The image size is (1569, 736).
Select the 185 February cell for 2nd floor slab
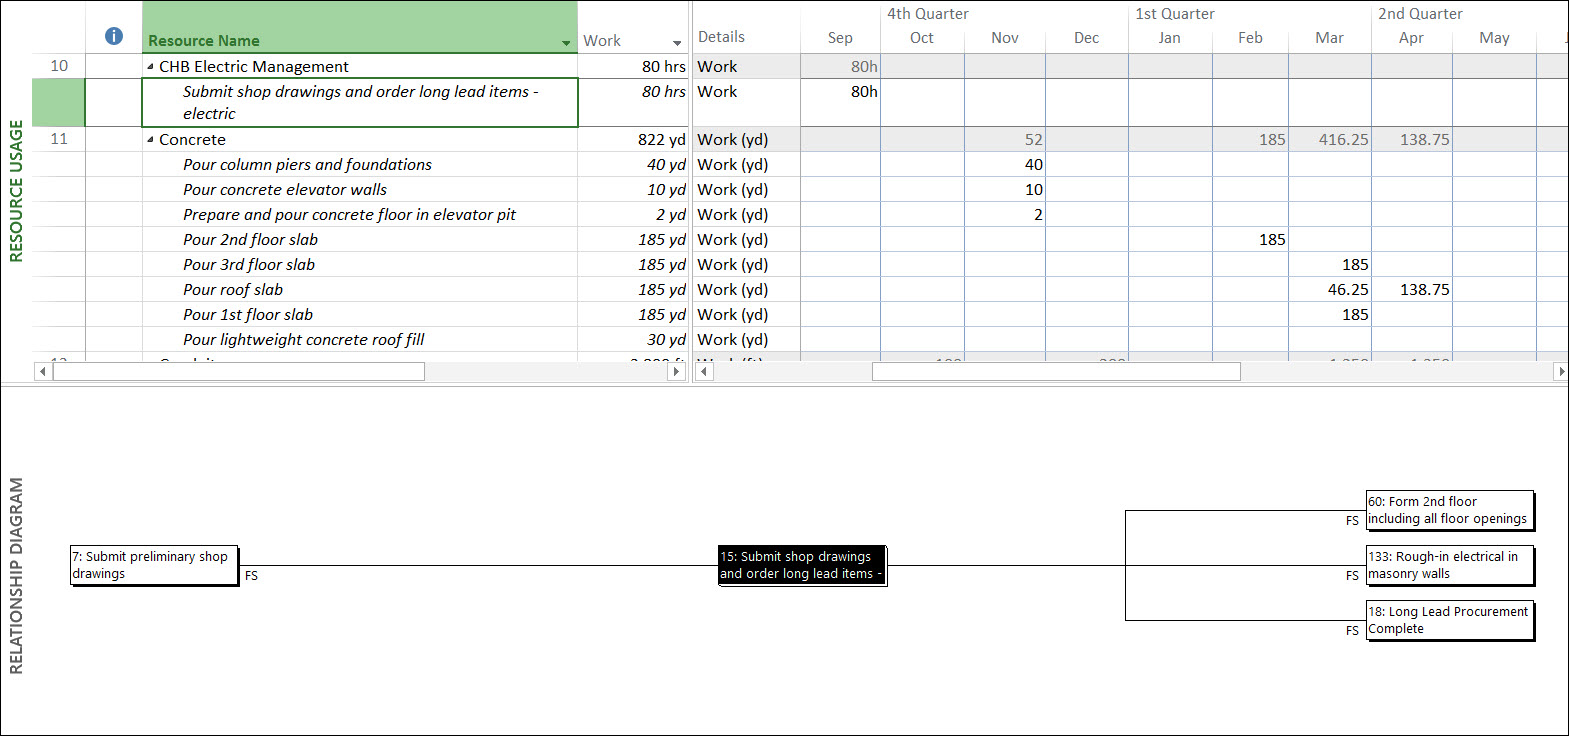point(1250,240)
